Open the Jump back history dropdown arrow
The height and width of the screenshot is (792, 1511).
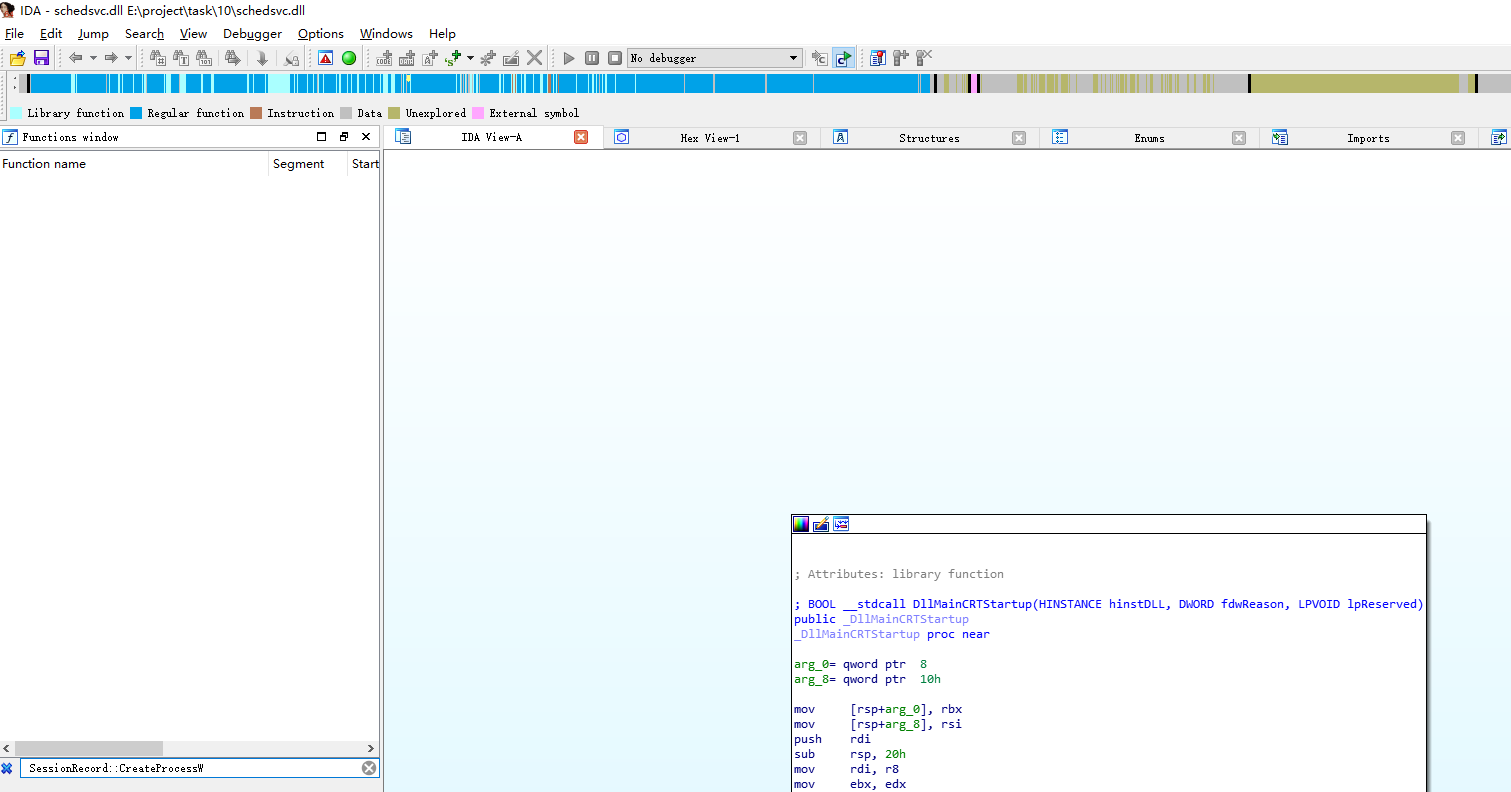[x=93, y=57]
